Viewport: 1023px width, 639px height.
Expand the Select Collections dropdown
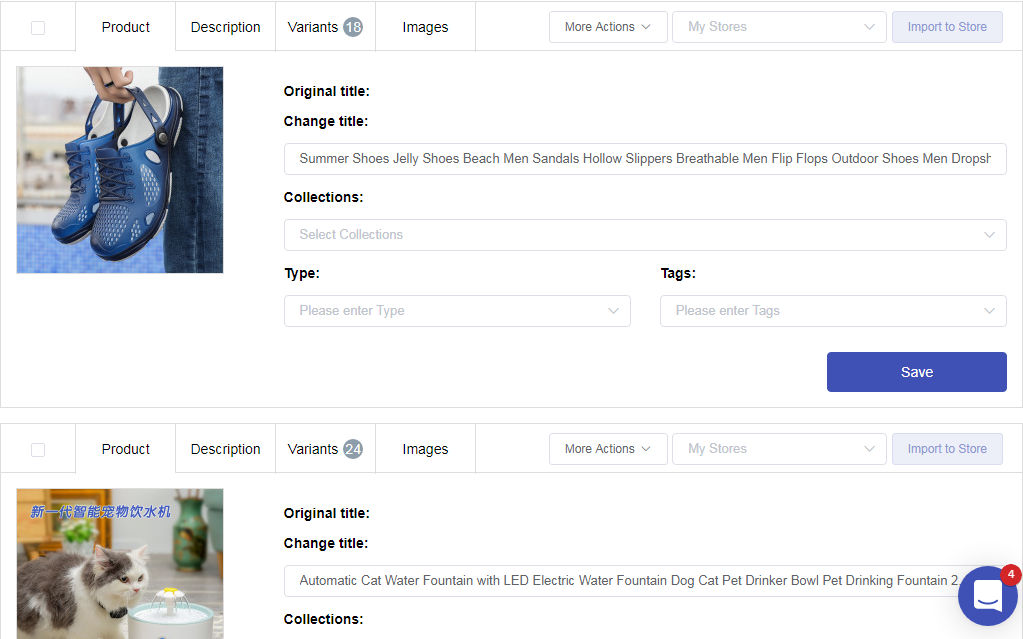(x=645, y=235)
